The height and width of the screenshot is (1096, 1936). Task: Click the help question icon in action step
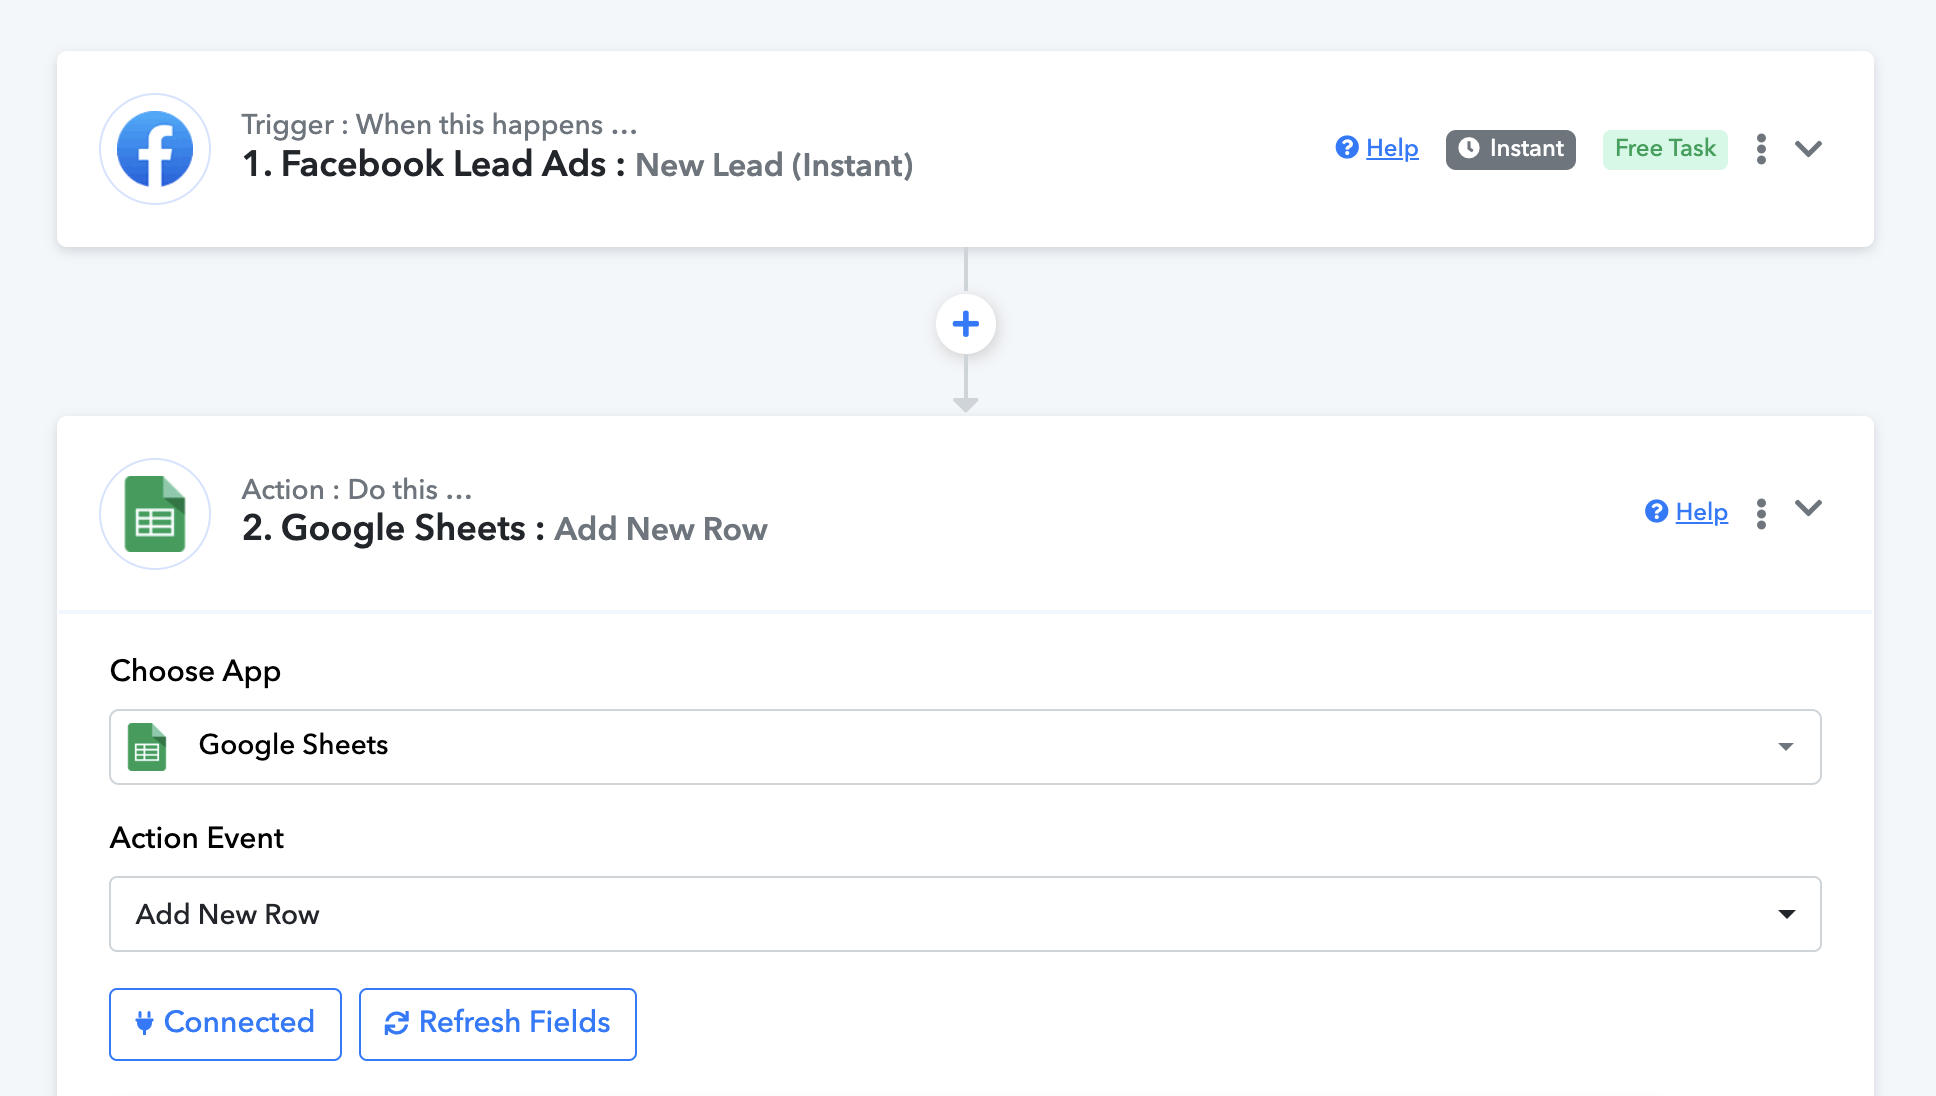1656,512
